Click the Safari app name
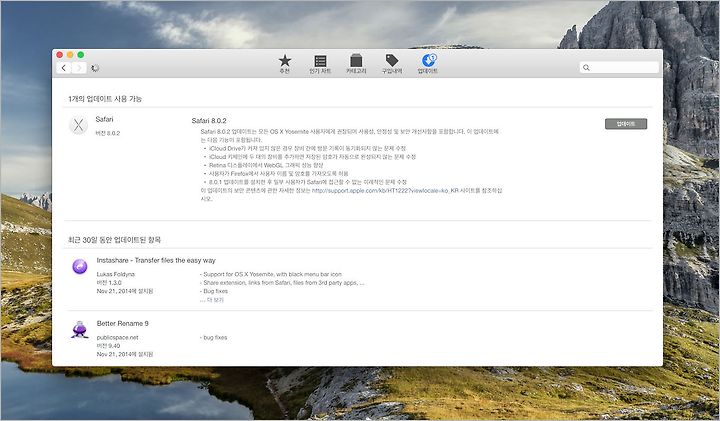 click(x=104, y=119)
